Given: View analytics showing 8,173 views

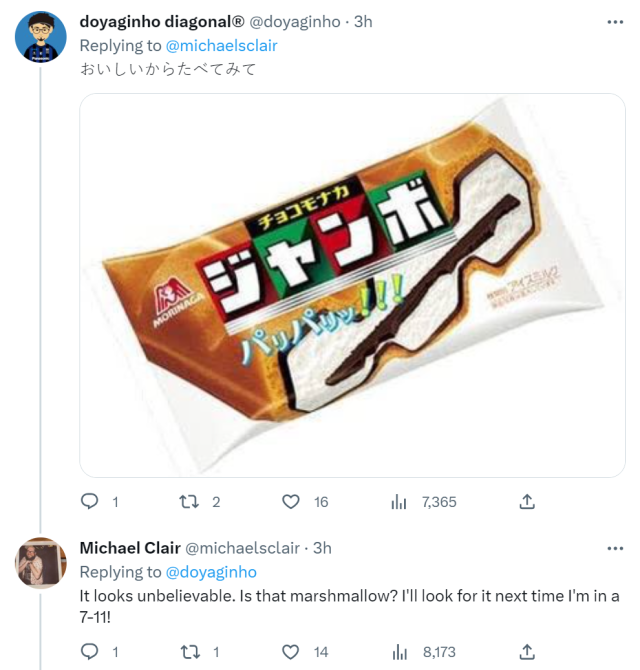Looking at the screenshot, I should click(x=399, y=652).
